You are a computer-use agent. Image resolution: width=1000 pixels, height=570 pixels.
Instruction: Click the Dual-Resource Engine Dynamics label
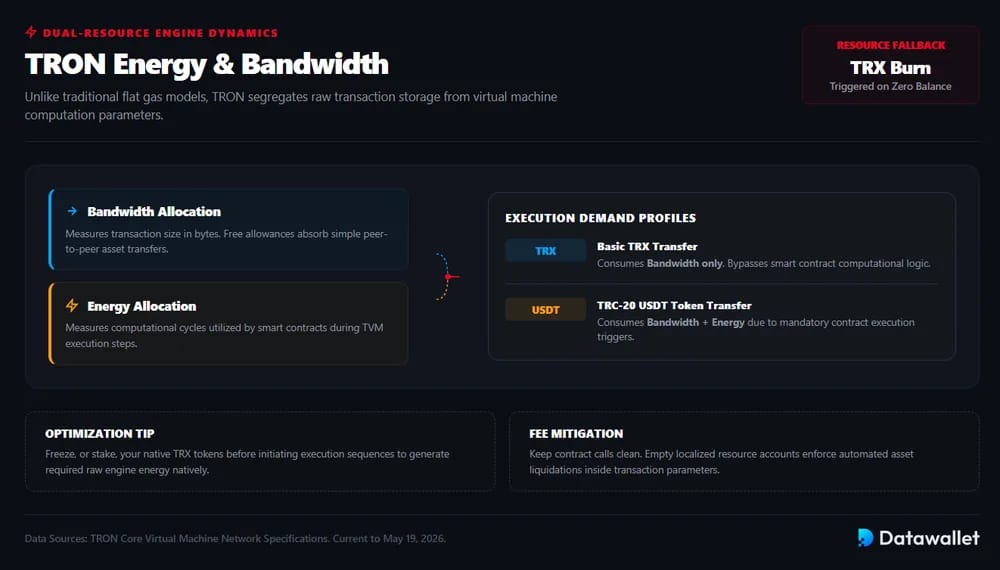click(160, 33)
